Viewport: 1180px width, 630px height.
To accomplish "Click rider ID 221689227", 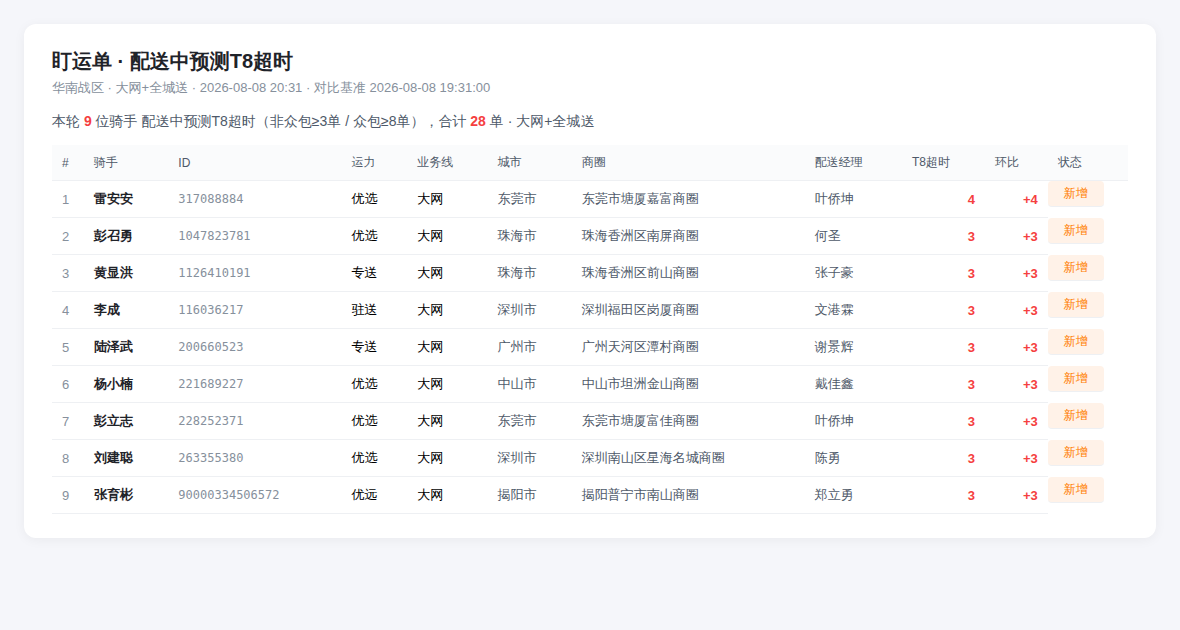I will 211,384.
